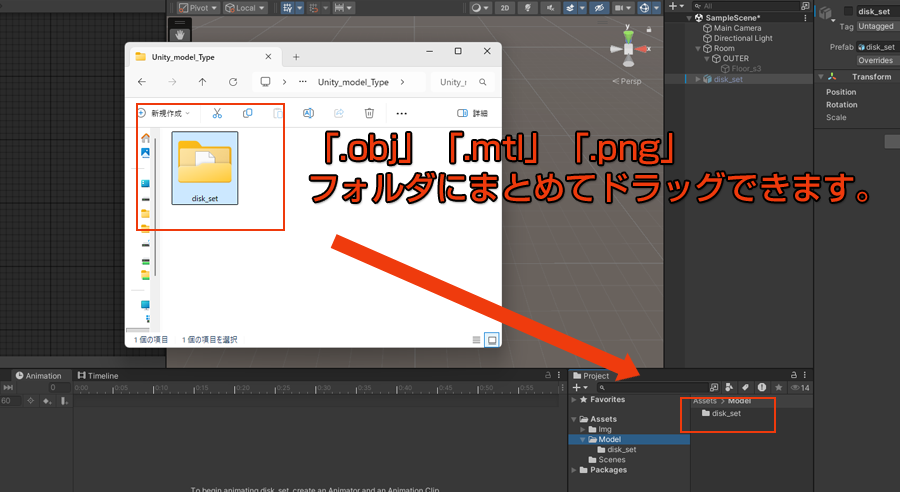This screenshot has width=900, height=492.
Task: Click the cut scissors icon in Explorer
Action: [x=217, y=114]
